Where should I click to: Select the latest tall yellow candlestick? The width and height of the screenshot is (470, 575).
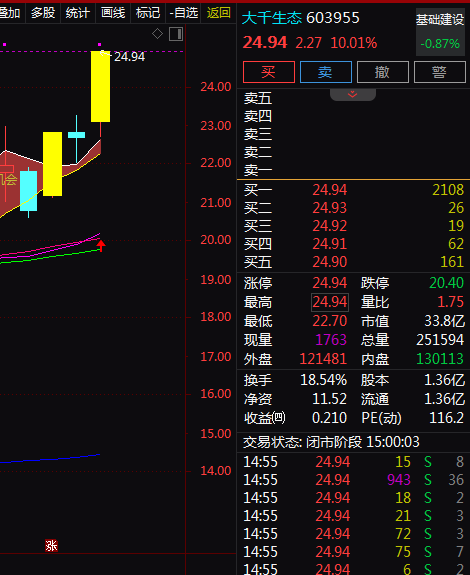click(x=100, y=87)
